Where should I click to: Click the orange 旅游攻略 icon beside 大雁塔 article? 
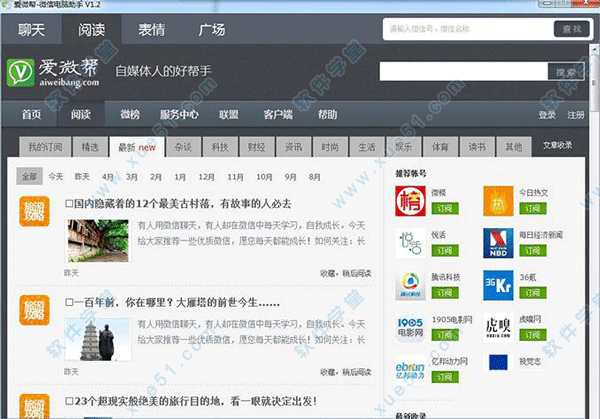[34, 310]
